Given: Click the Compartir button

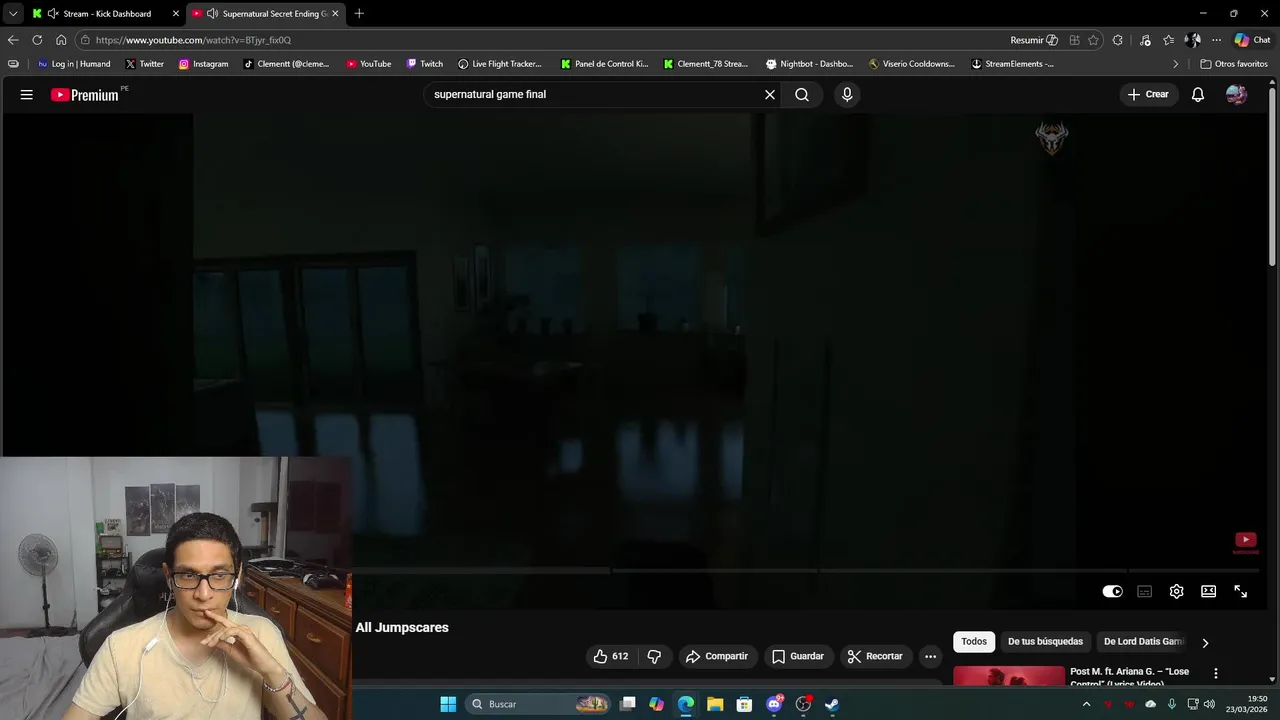Looking at the screenshot, I should [x=716, y=656].
